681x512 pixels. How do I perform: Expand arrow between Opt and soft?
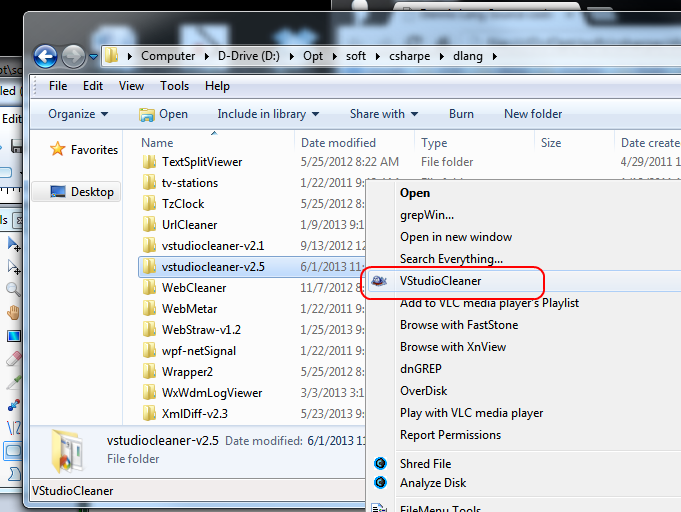(x=334, y=56)
